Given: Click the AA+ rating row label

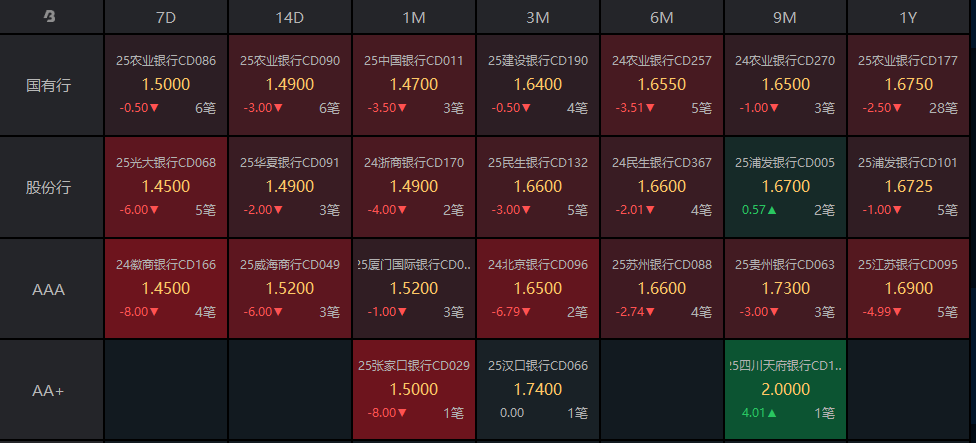Looking at the screenshot, I should coord(50,391).
